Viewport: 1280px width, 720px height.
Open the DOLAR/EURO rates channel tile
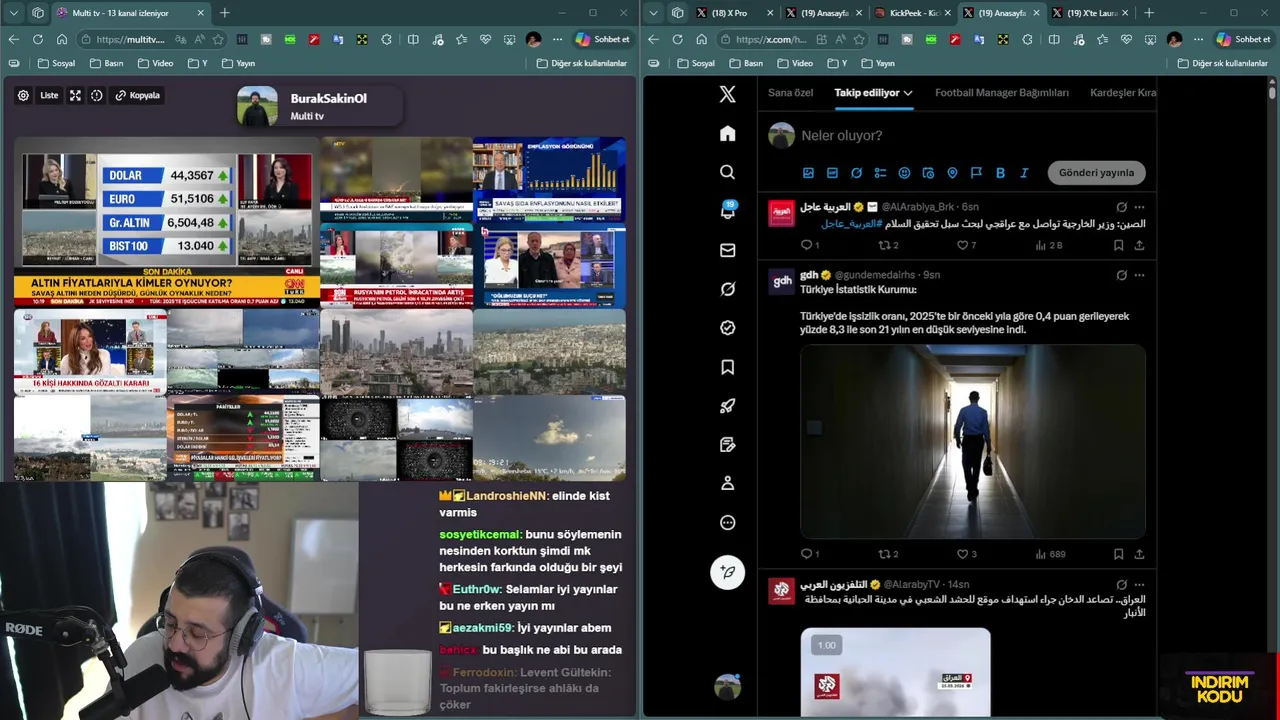point(167,222)
